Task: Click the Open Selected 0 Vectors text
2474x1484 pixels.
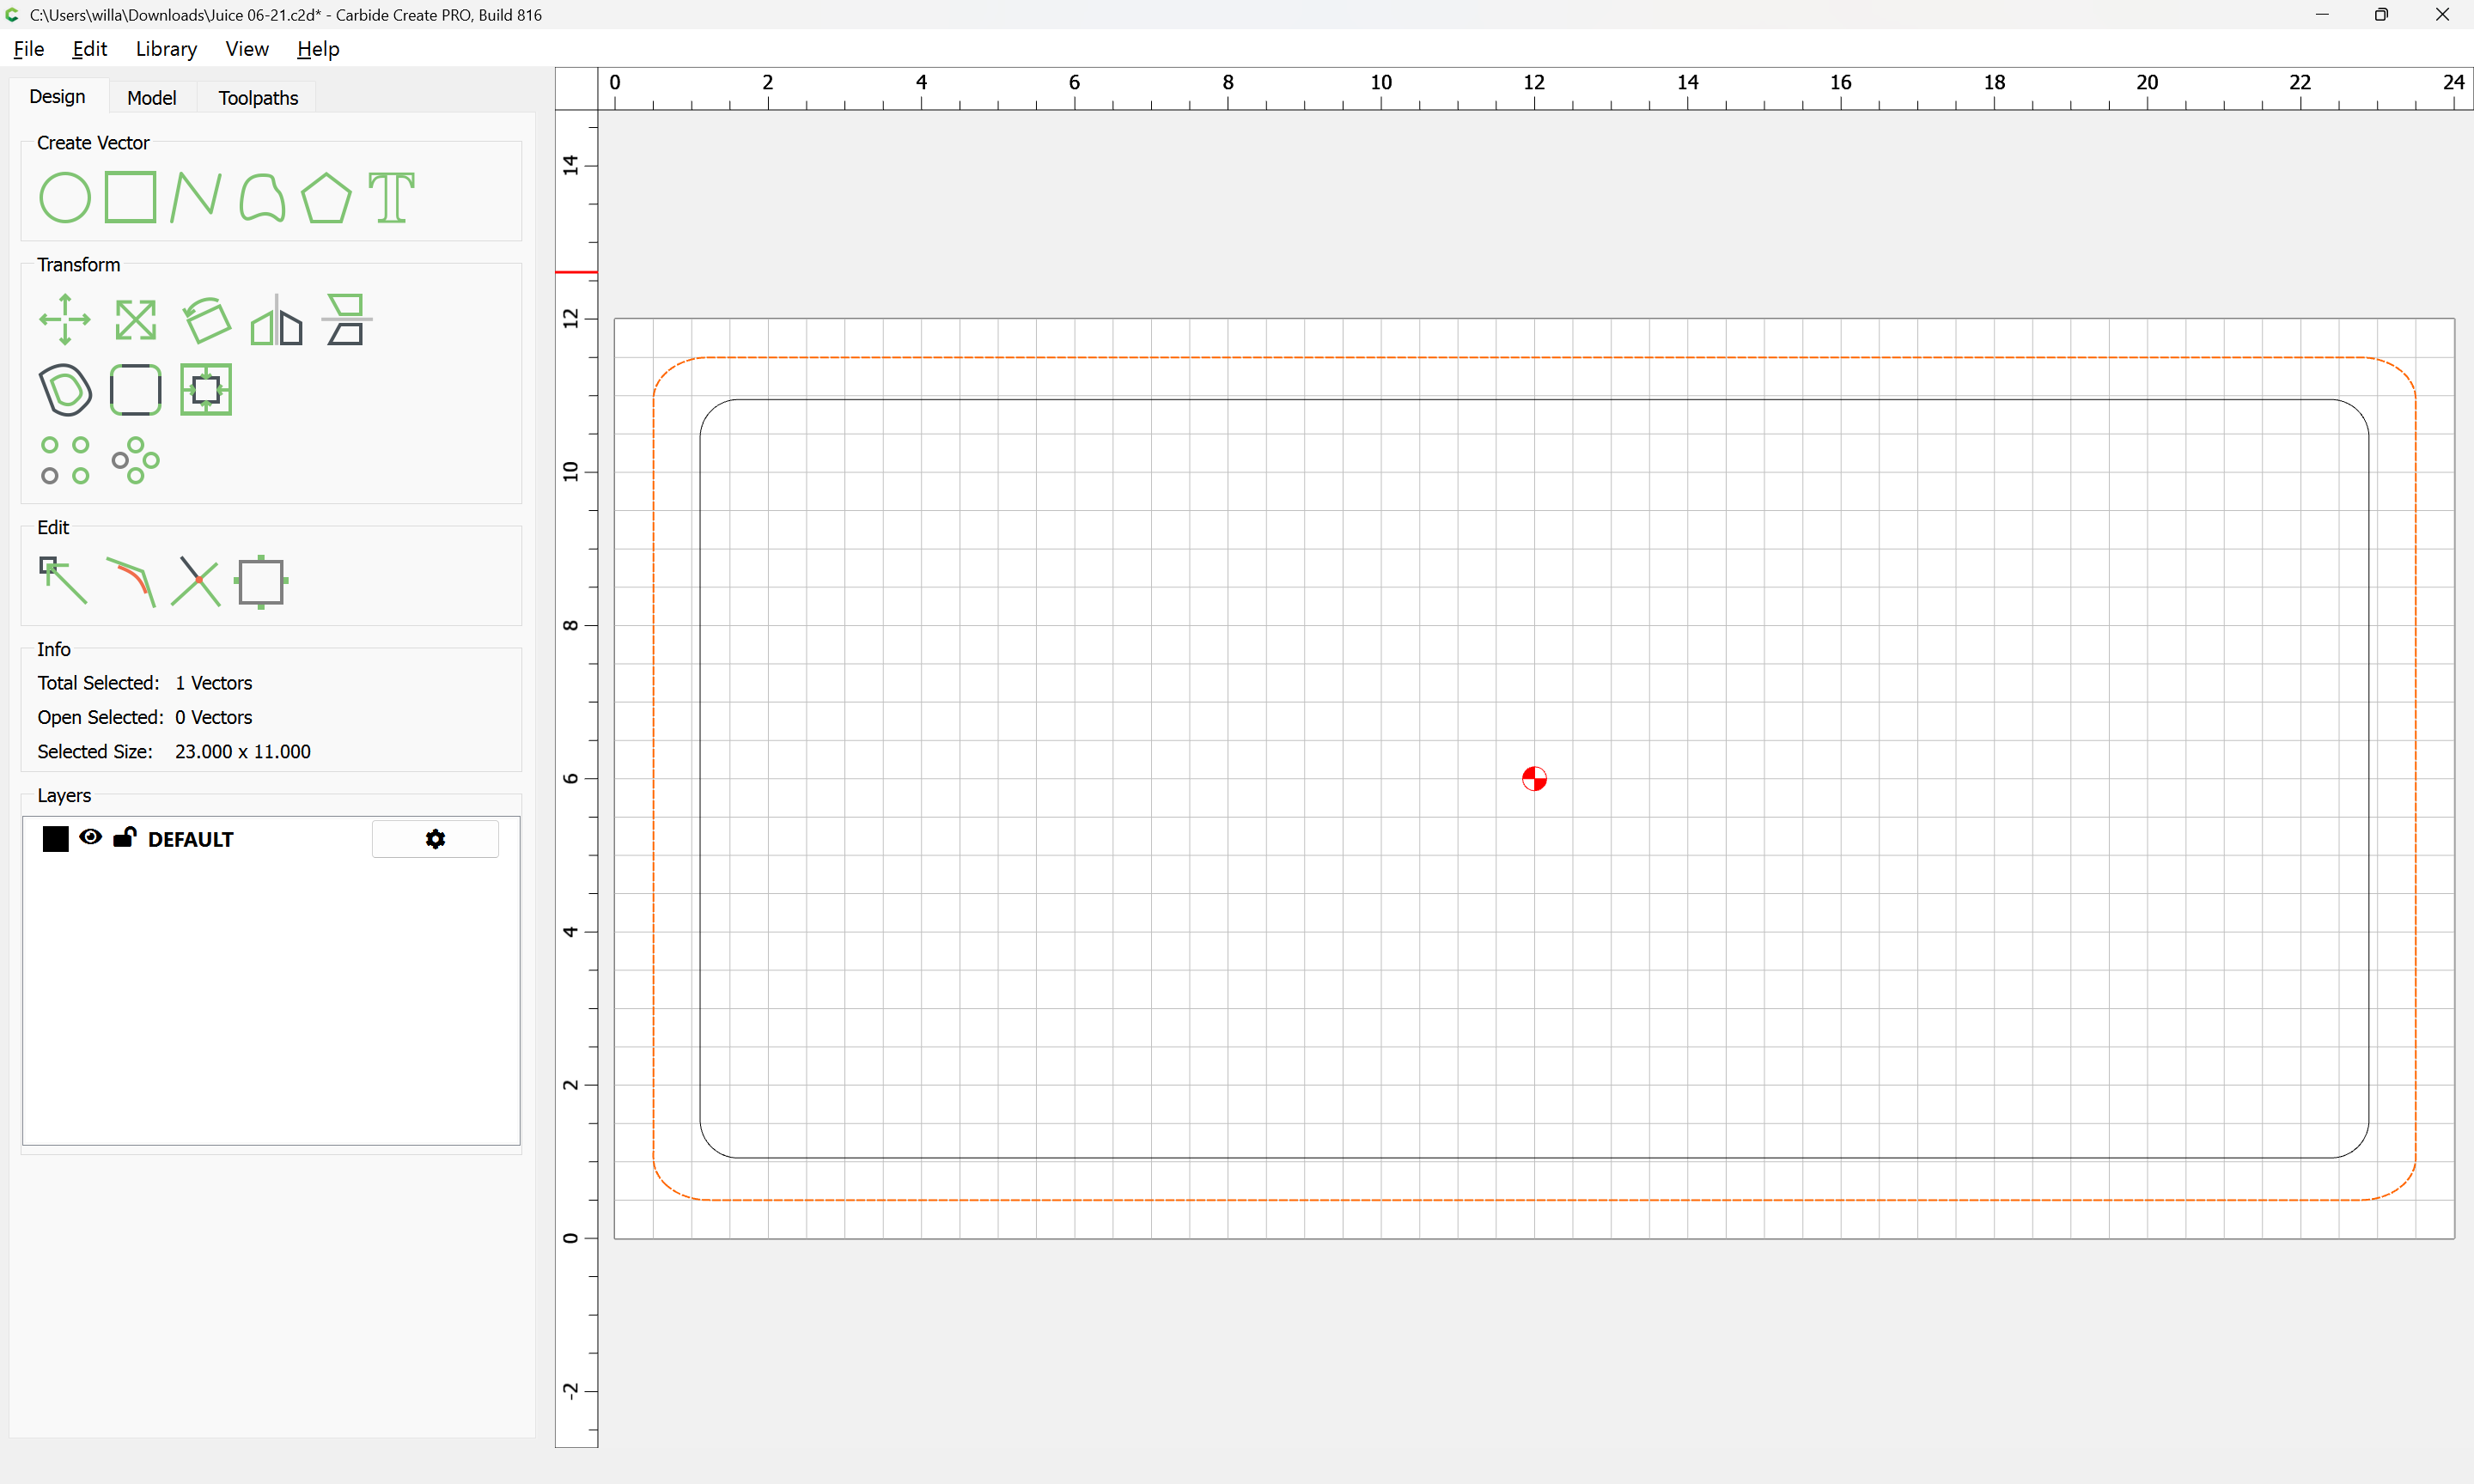Action: point(145,717)
